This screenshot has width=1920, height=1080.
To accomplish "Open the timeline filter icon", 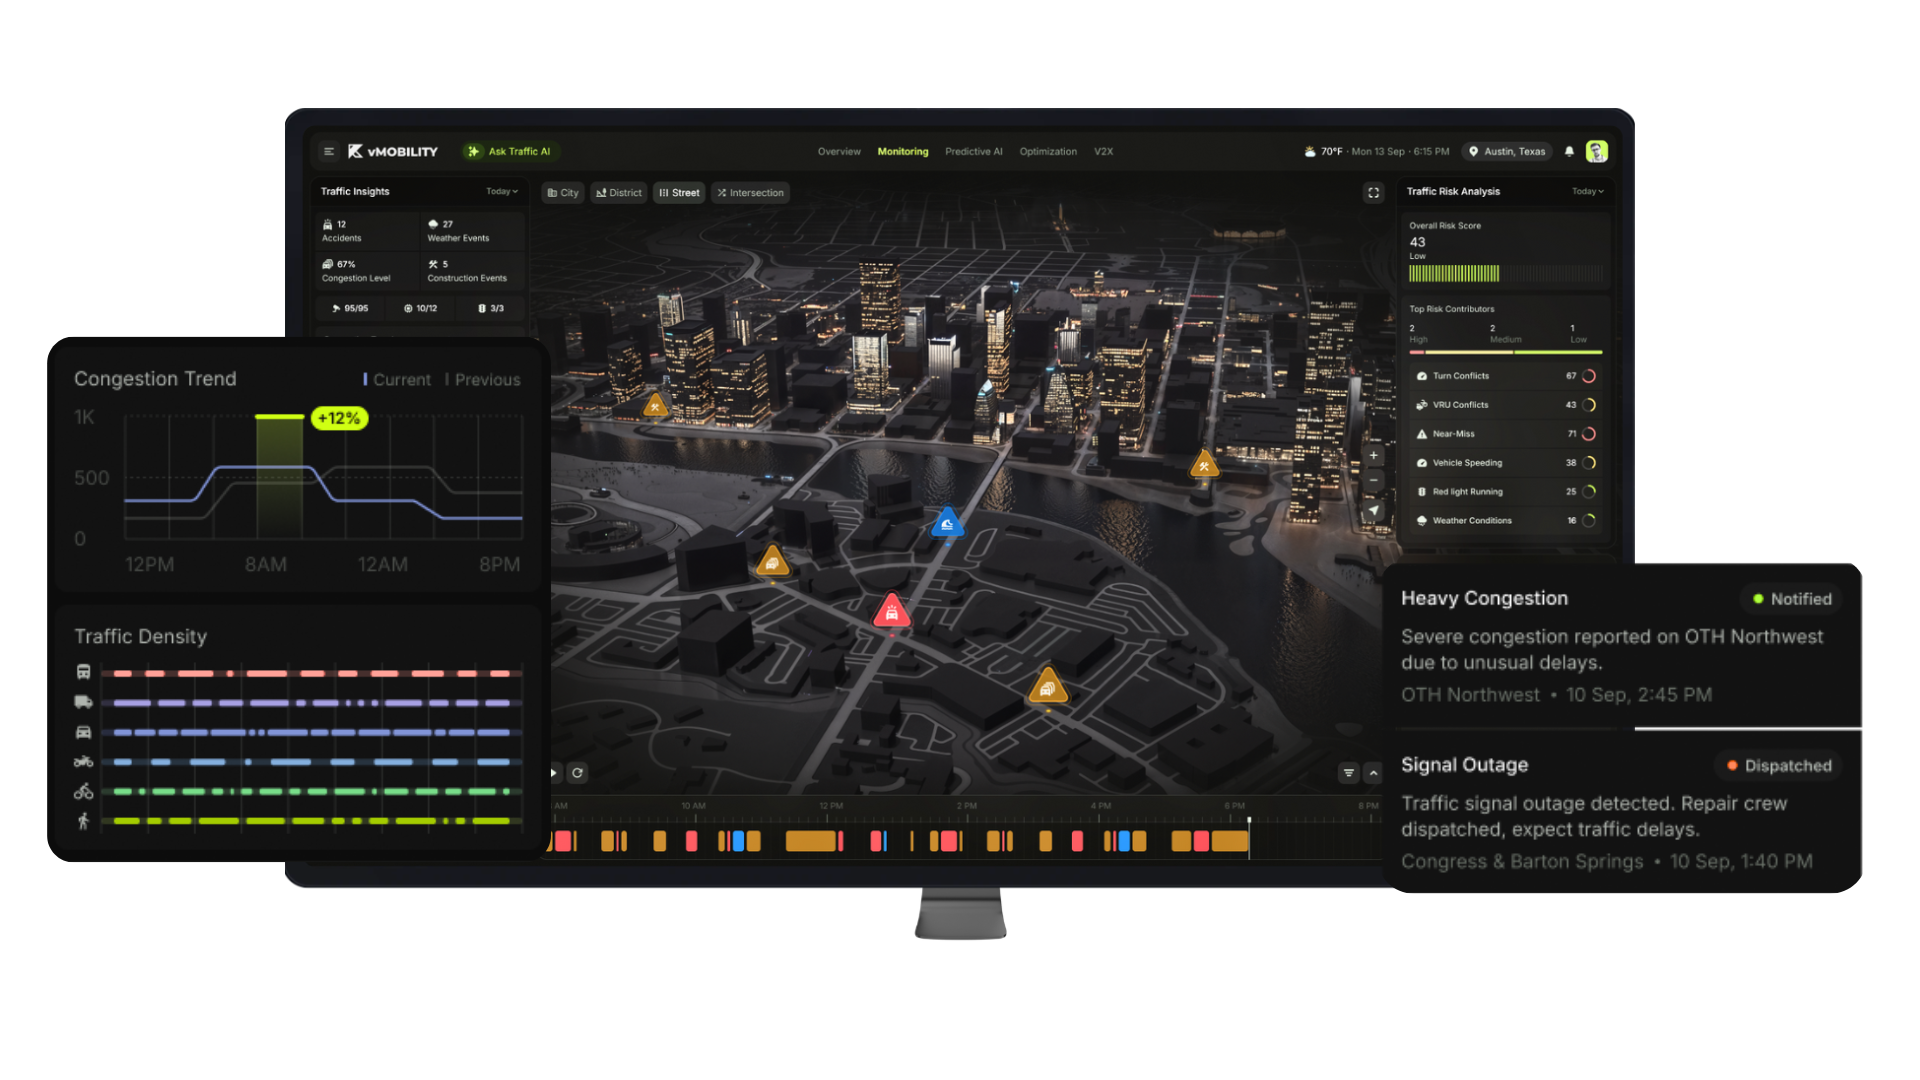I will point(1348,773).
